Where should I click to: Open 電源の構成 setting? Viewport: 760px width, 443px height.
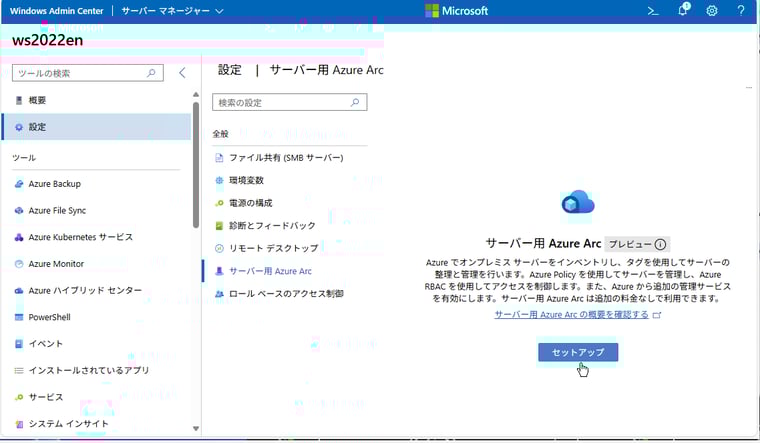pyautogui.click(x=251, y=203)
